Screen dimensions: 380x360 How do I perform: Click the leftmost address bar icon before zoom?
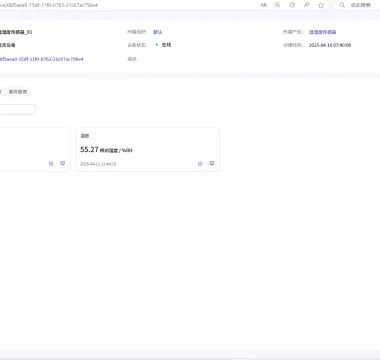coord(263,5)
